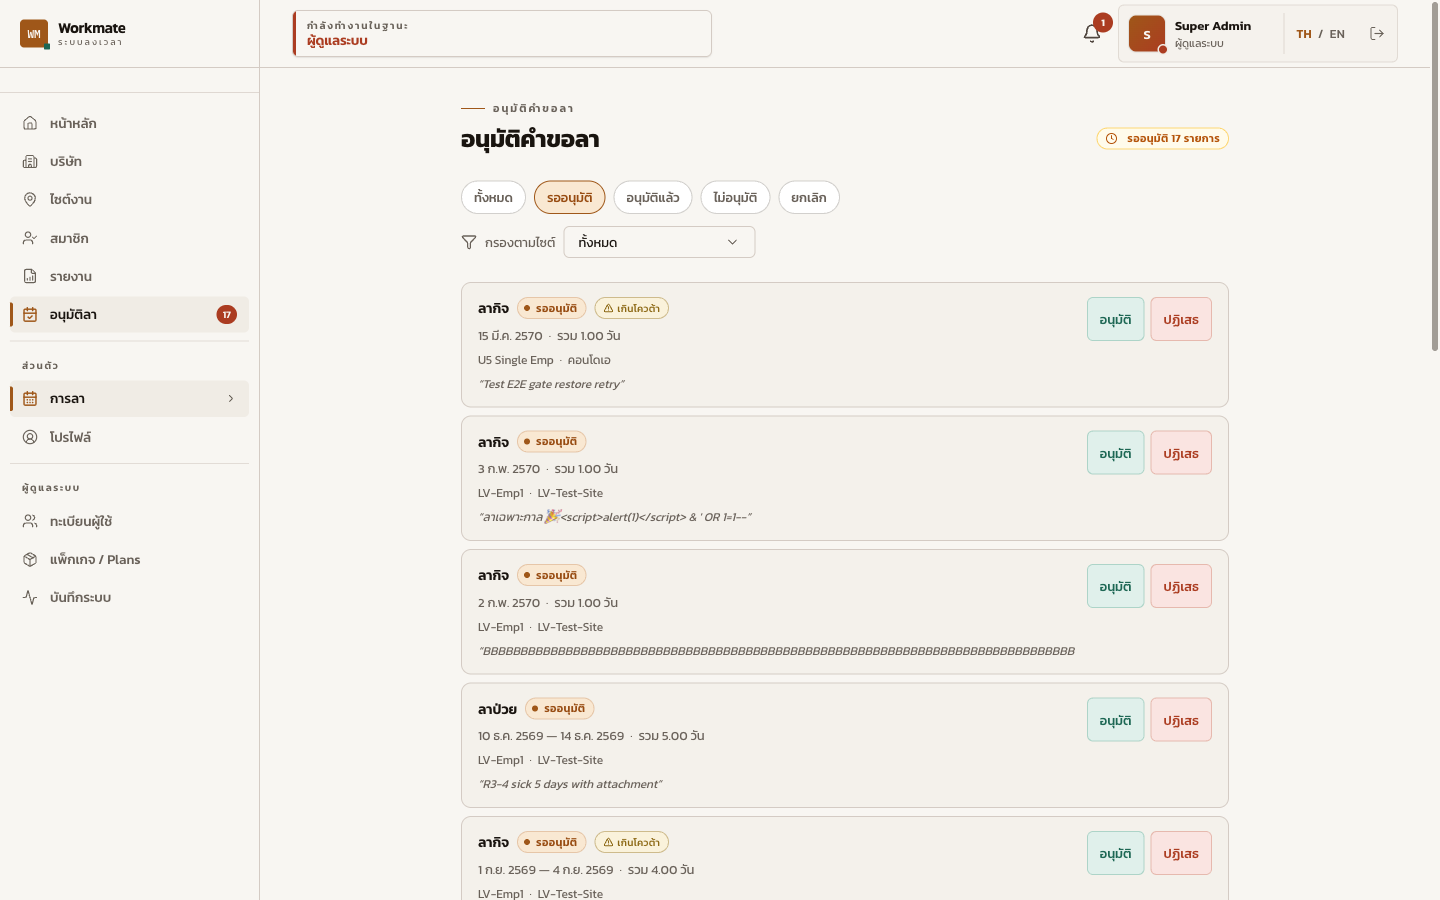Click เกินโควต้า warning on 1 ก.ย. 2569 request
The image size is (1440, 900).
pyautogui.click(x=631, y=842)
